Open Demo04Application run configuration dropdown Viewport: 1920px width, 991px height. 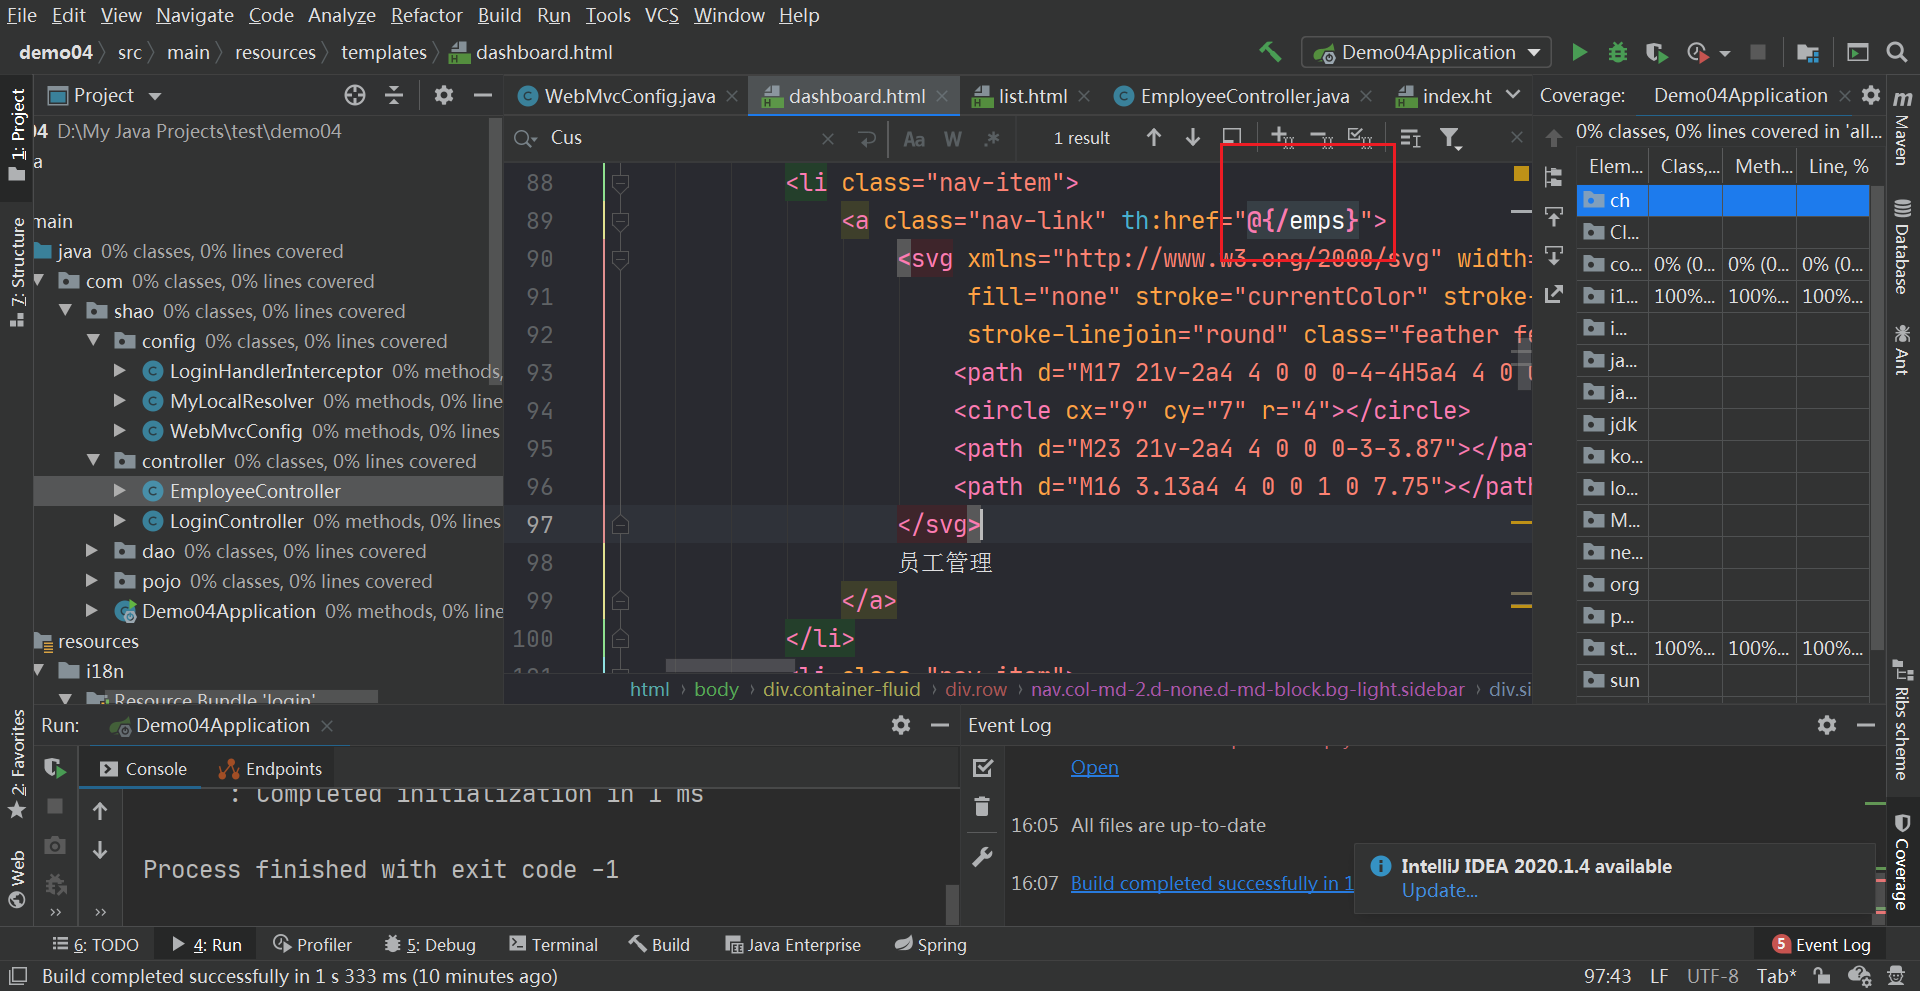(x=1426, y=52)
